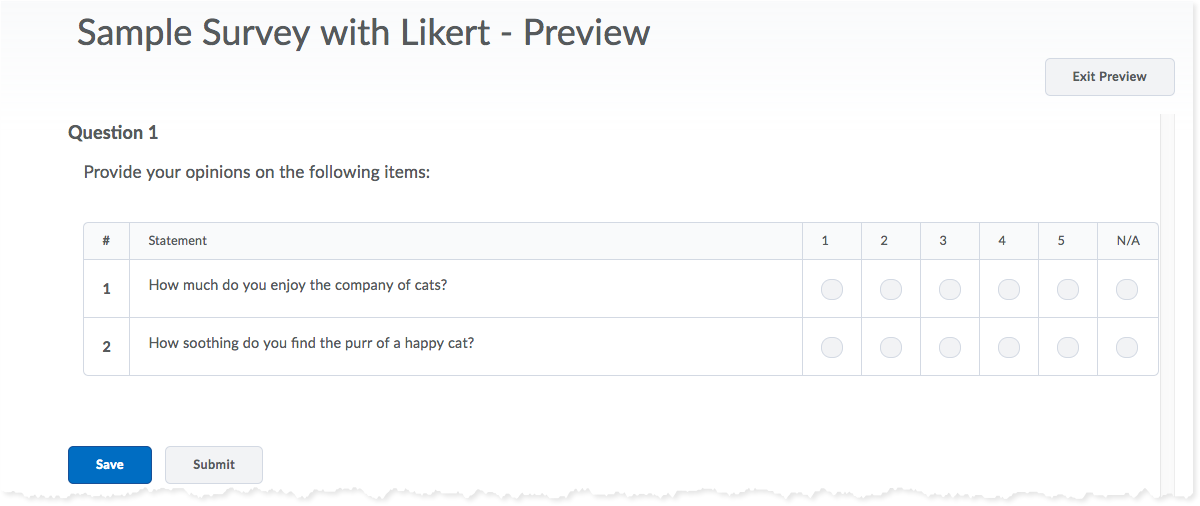Viewport: 1200px width, 506px height.
Task: Select rating 1 for enjoying cats' company
Action: 831,290
